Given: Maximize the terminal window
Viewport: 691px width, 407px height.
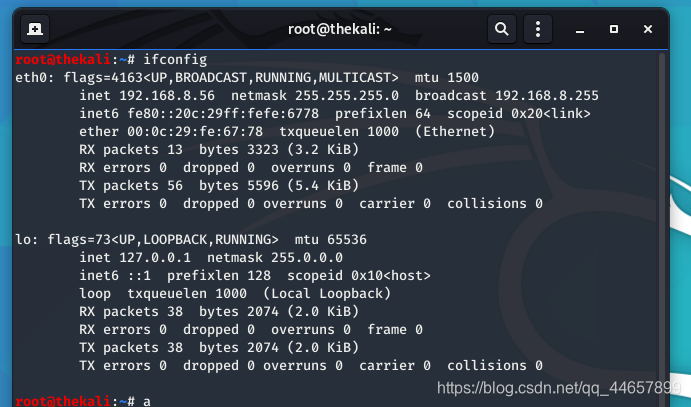Looking at the screenshot, I should (615, 29).
